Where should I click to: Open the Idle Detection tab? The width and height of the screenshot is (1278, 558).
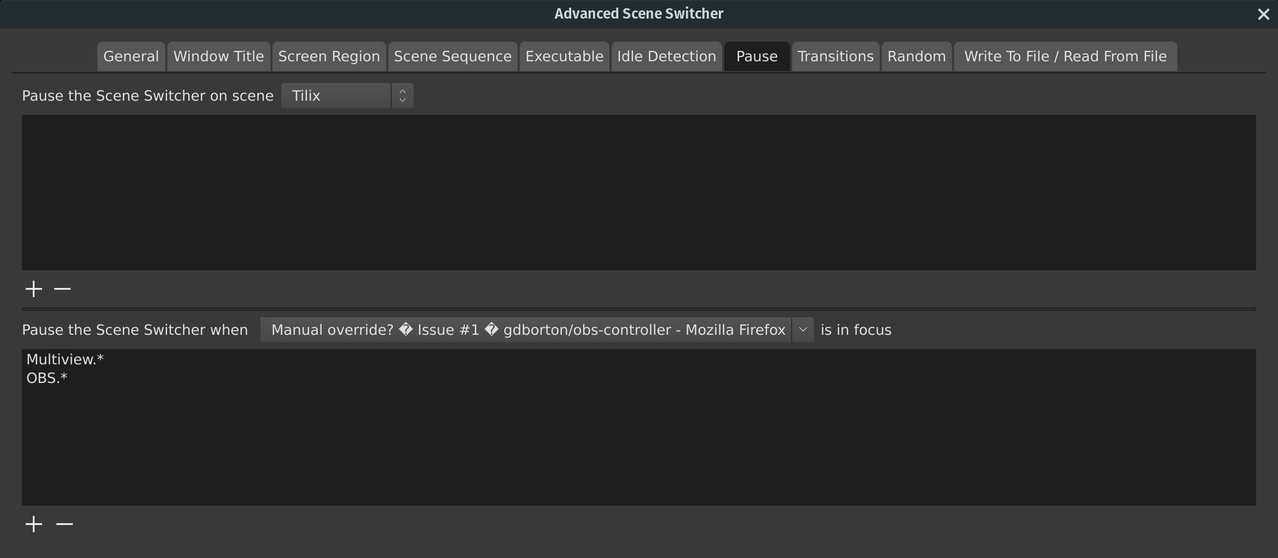[667, 57]
